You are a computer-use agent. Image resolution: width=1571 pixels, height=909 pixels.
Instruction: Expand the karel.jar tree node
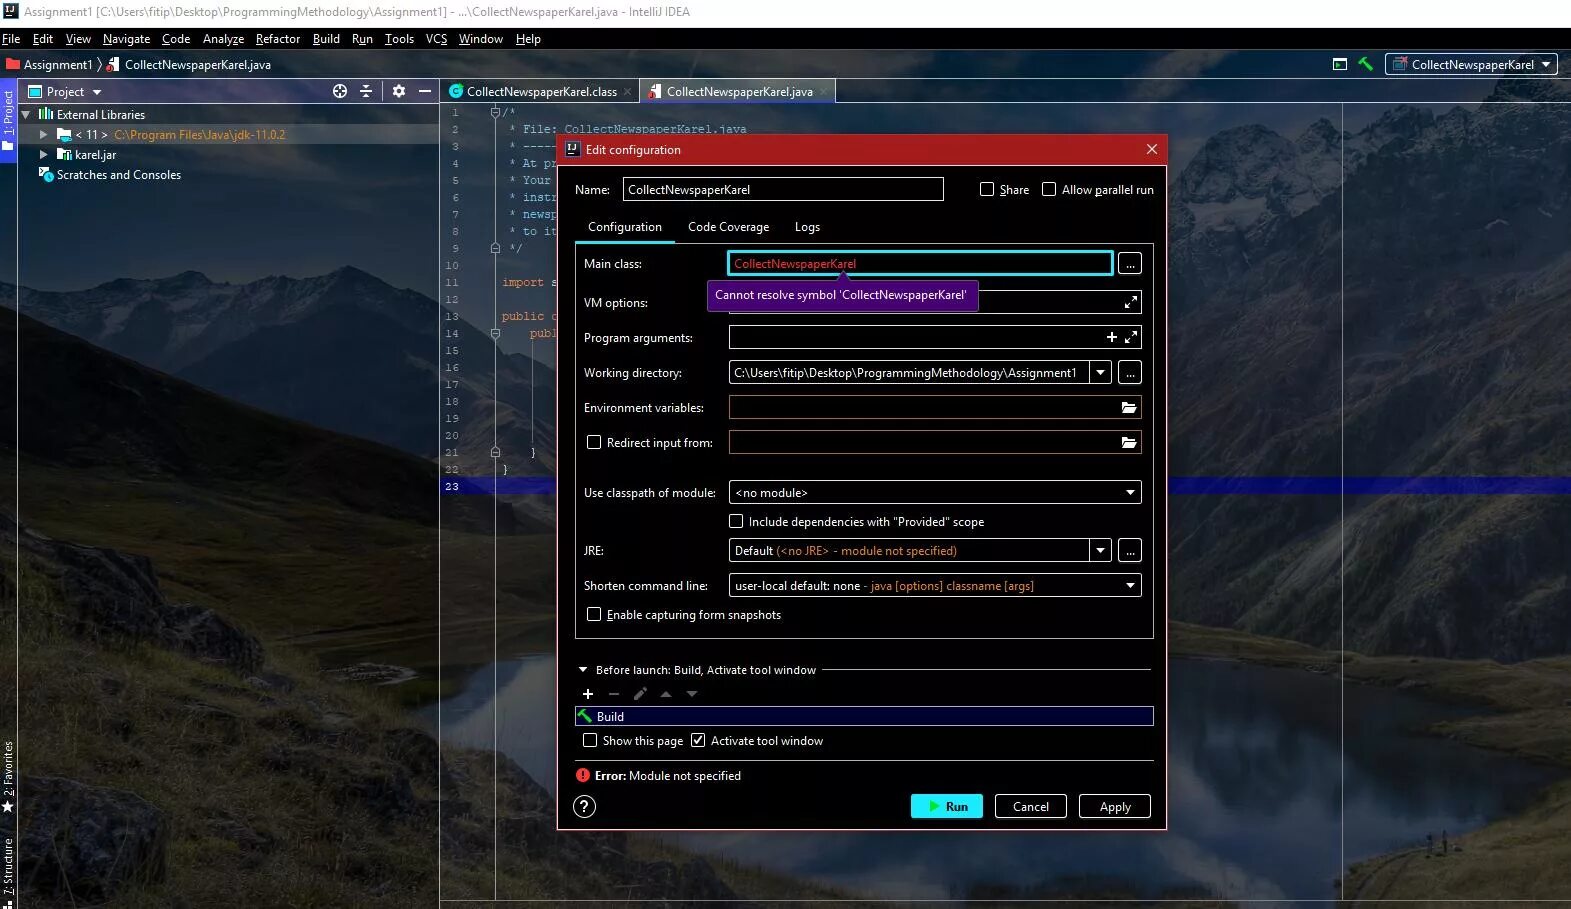pos(43,154)
